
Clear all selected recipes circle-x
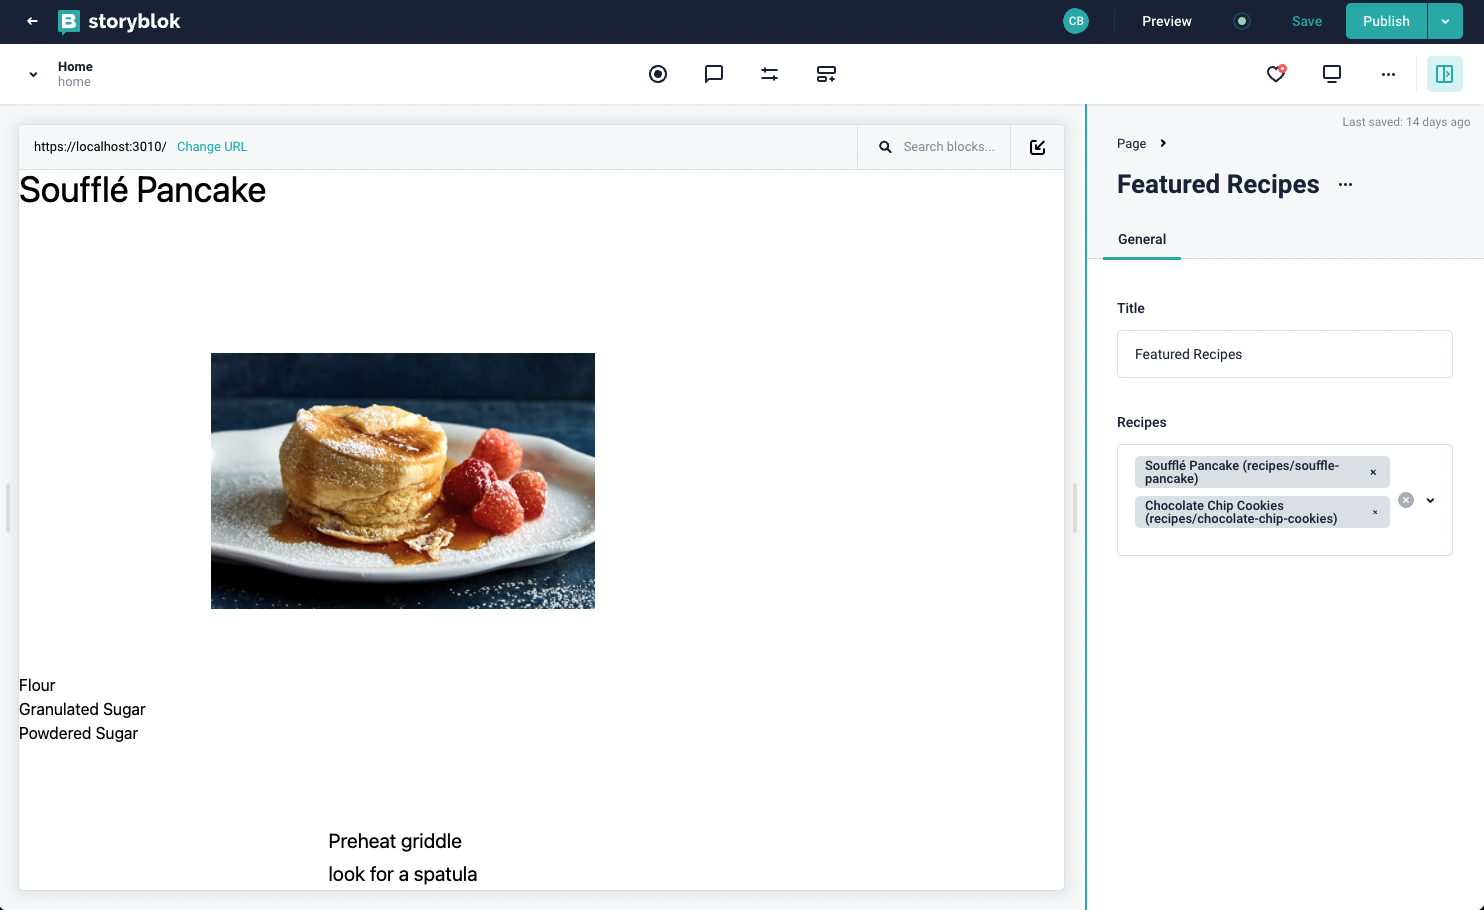1406,500
